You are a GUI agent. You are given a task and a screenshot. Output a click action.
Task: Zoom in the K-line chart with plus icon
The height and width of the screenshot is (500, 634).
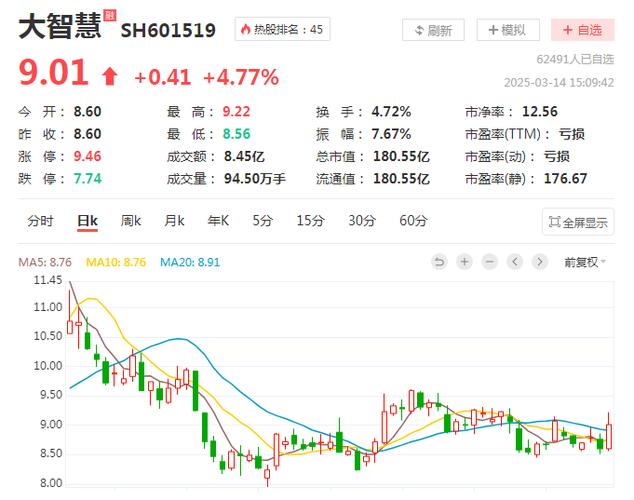point(464,262)
